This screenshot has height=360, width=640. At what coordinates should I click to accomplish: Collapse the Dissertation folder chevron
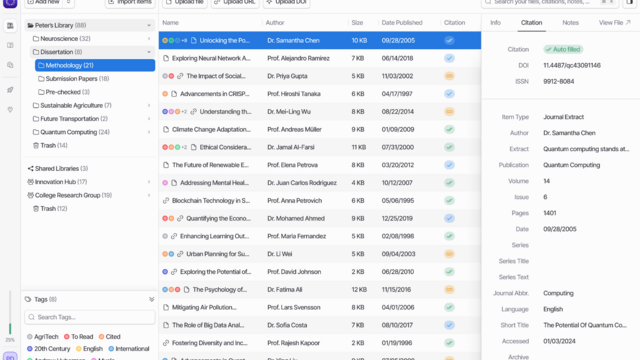point(149,52)
